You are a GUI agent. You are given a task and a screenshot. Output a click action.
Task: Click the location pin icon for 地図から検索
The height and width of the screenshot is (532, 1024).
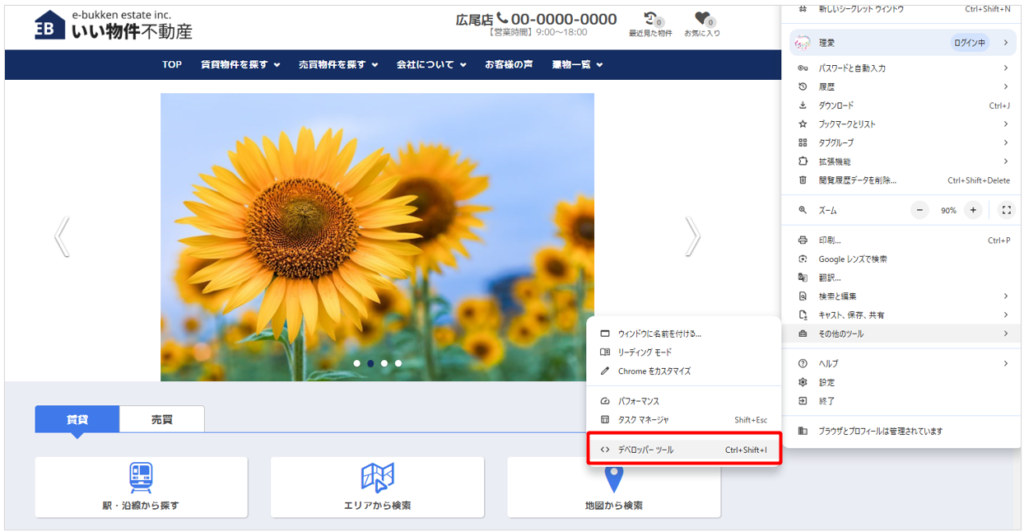point(613,478)
